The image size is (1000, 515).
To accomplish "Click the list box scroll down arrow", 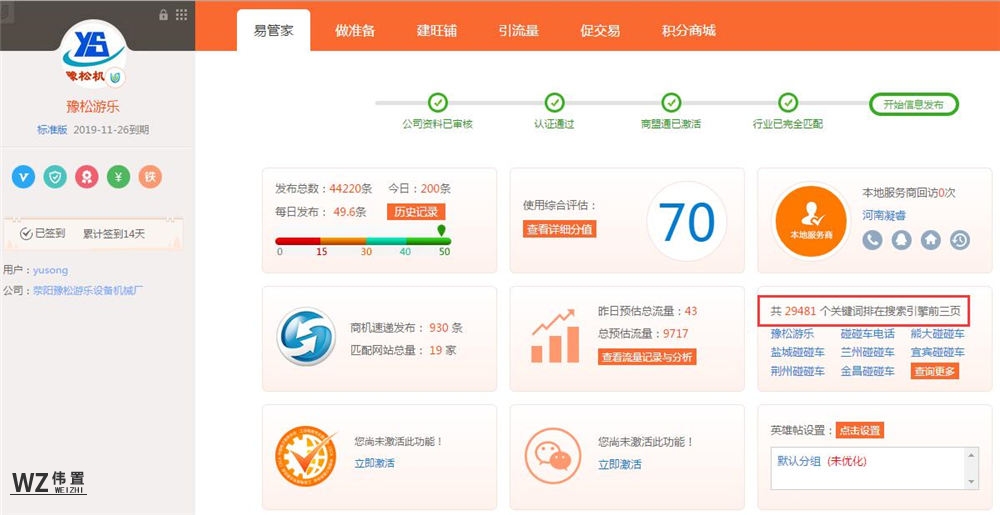I will 971,482.
